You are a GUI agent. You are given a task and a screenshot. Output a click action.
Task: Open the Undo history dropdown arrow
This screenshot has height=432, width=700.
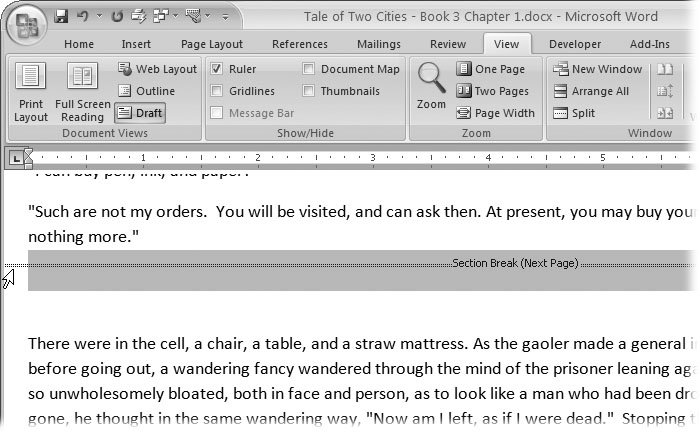tap(99, 17)
